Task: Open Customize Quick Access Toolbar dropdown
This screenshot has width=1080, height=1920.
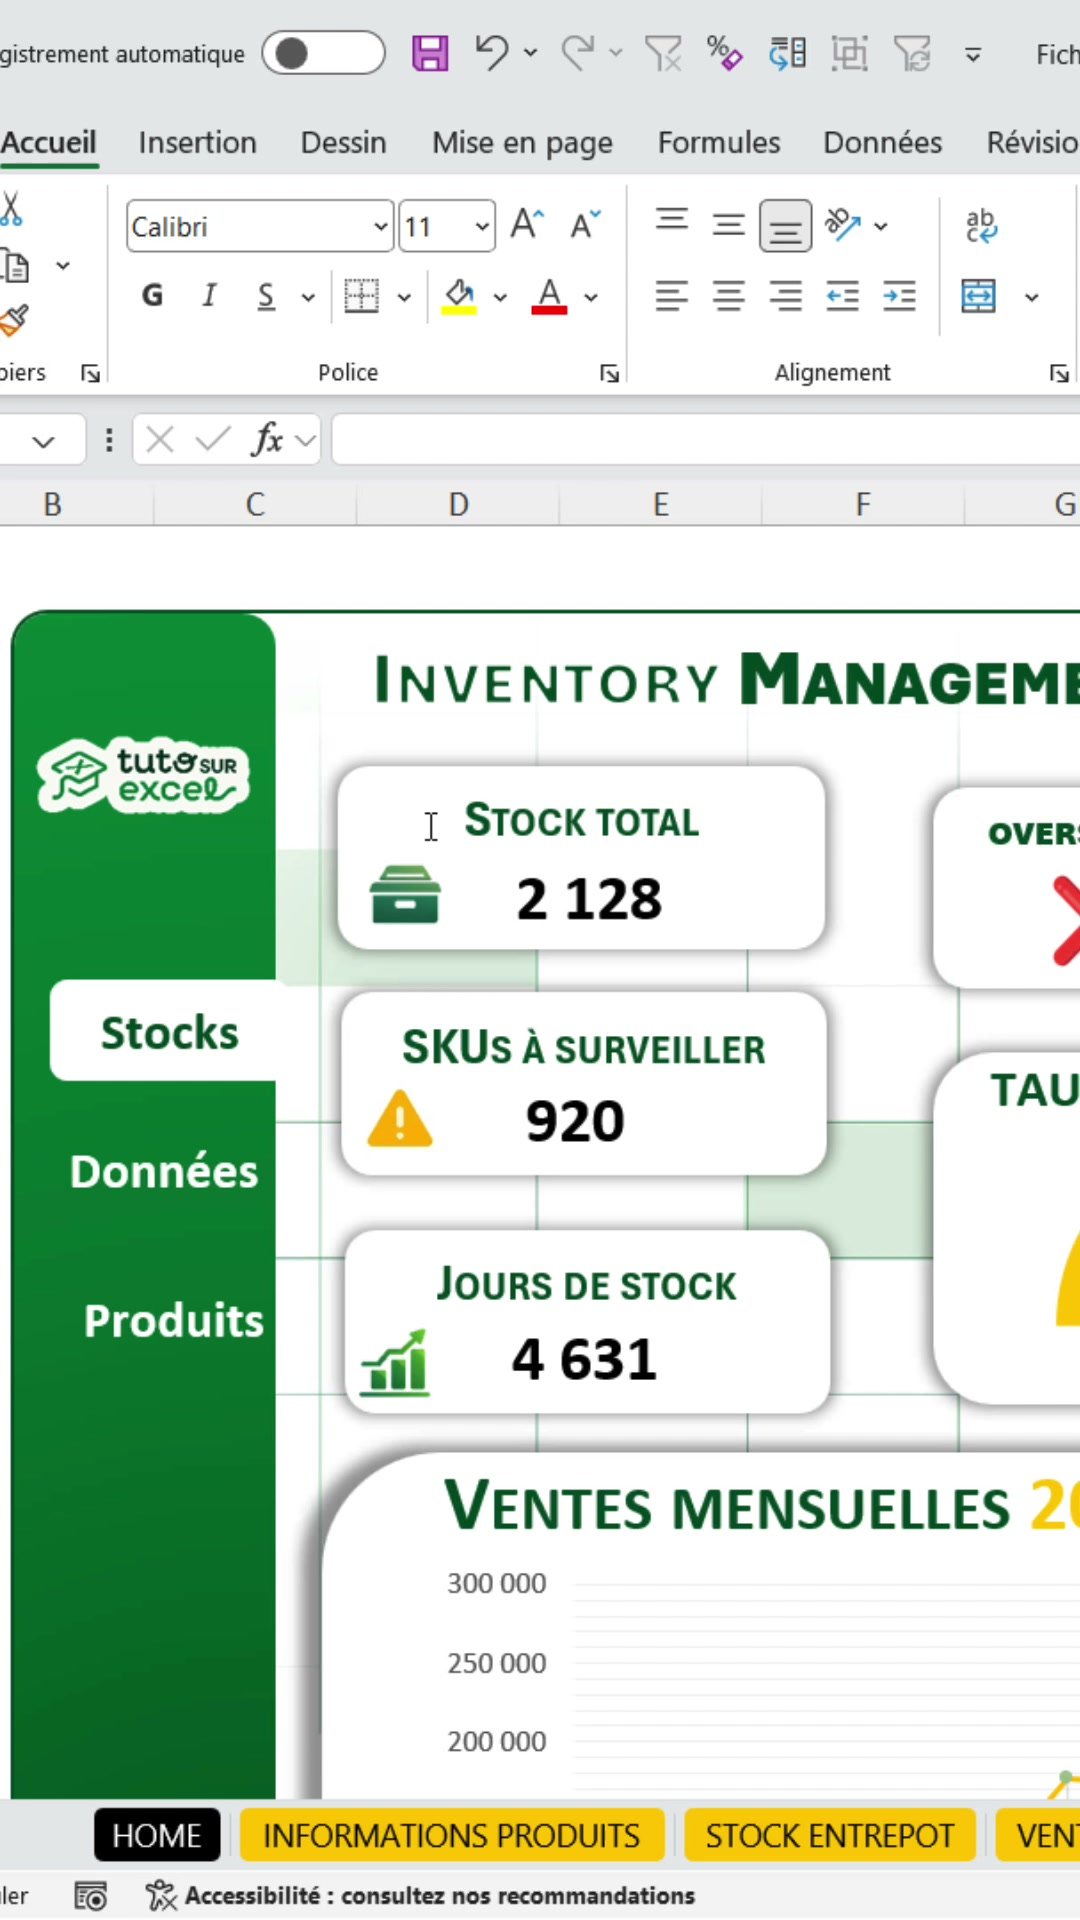Action: click(973, 55)
